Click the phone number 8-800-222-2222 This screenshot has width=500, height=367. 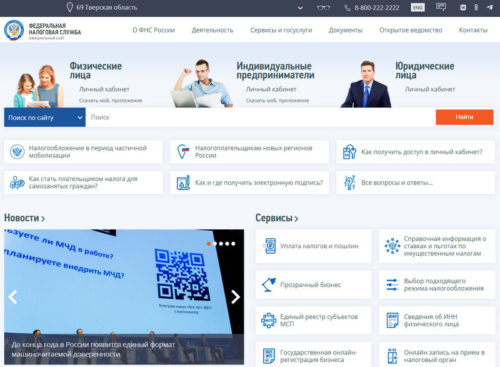click(x=377, y=8)
